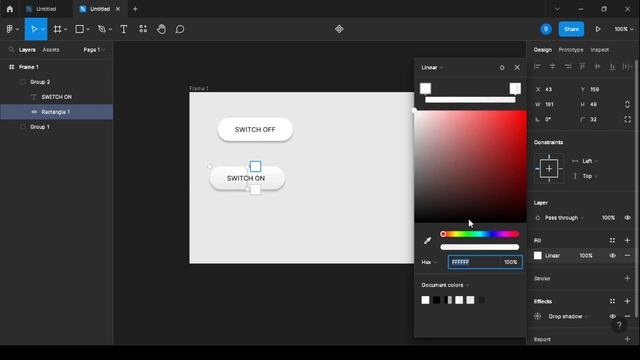This screenshot has width=640, height=360.
Task: Toggle constrain proportions for width and height
Action: pyautogui.click(x=627, y=104)
